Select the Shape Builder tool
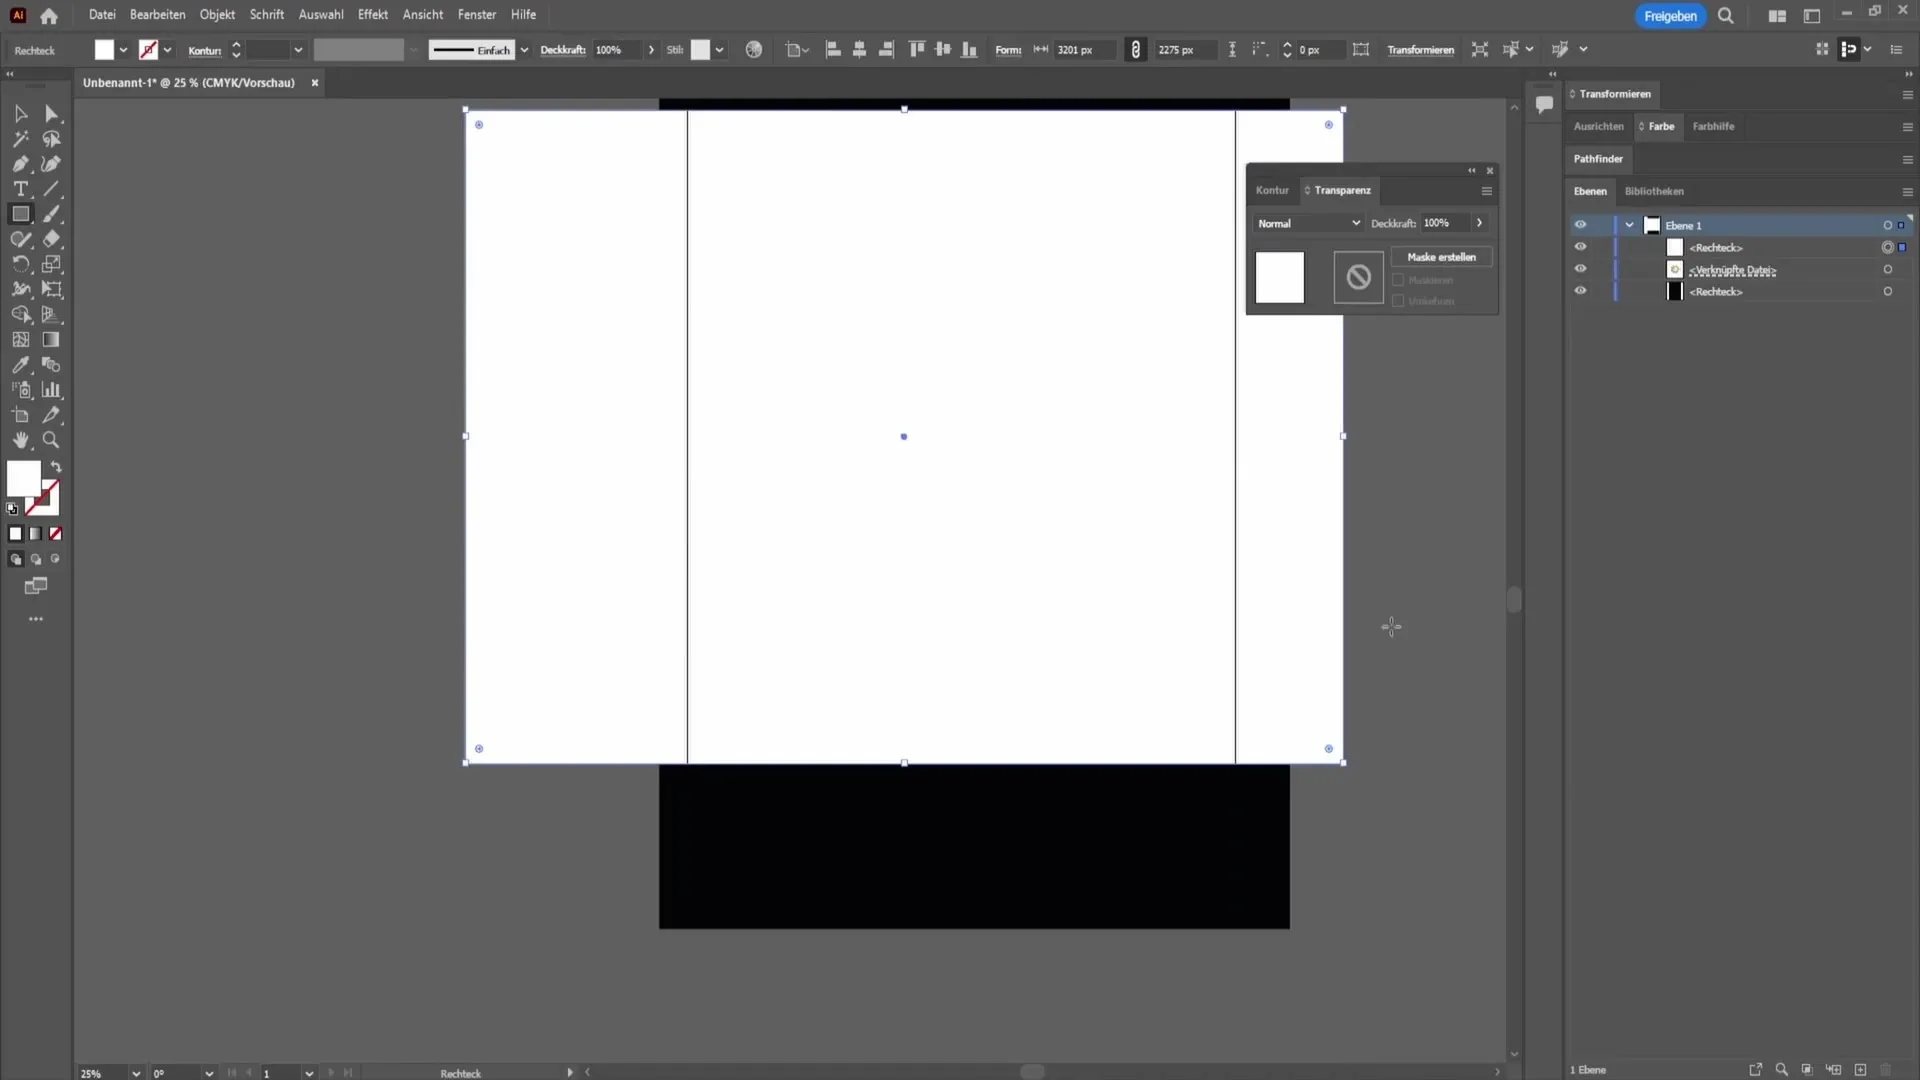 pos(20,314)
